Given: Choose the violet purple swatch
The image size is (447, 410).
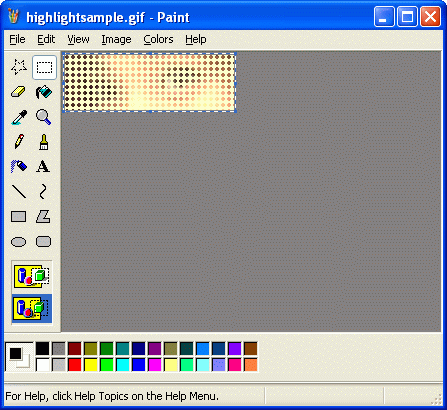Looking at the screenshot, I should click(235, 349).
